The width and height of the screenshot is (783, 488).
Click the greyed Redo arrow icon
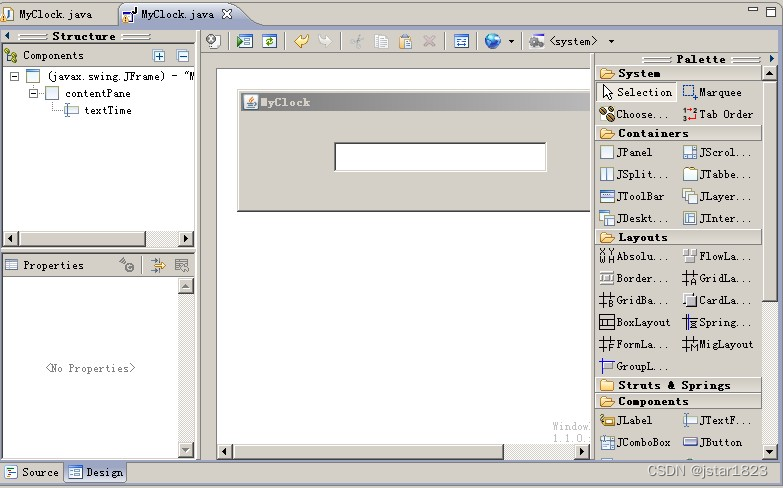click(325, 41)
